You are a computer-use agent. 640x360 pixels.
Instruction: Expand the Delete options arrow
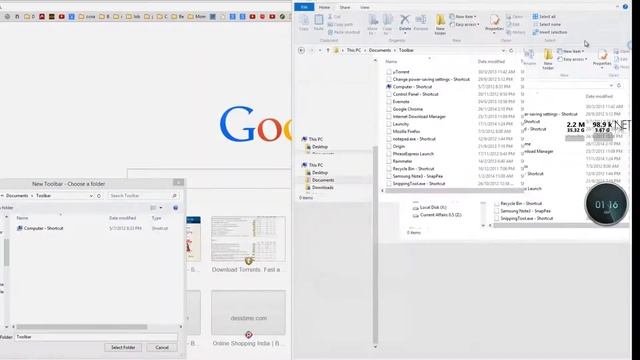coord(405,33)
